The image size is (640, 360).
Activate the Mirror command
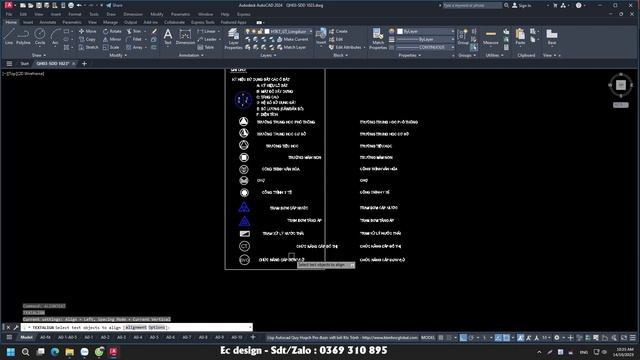(112, 39)
